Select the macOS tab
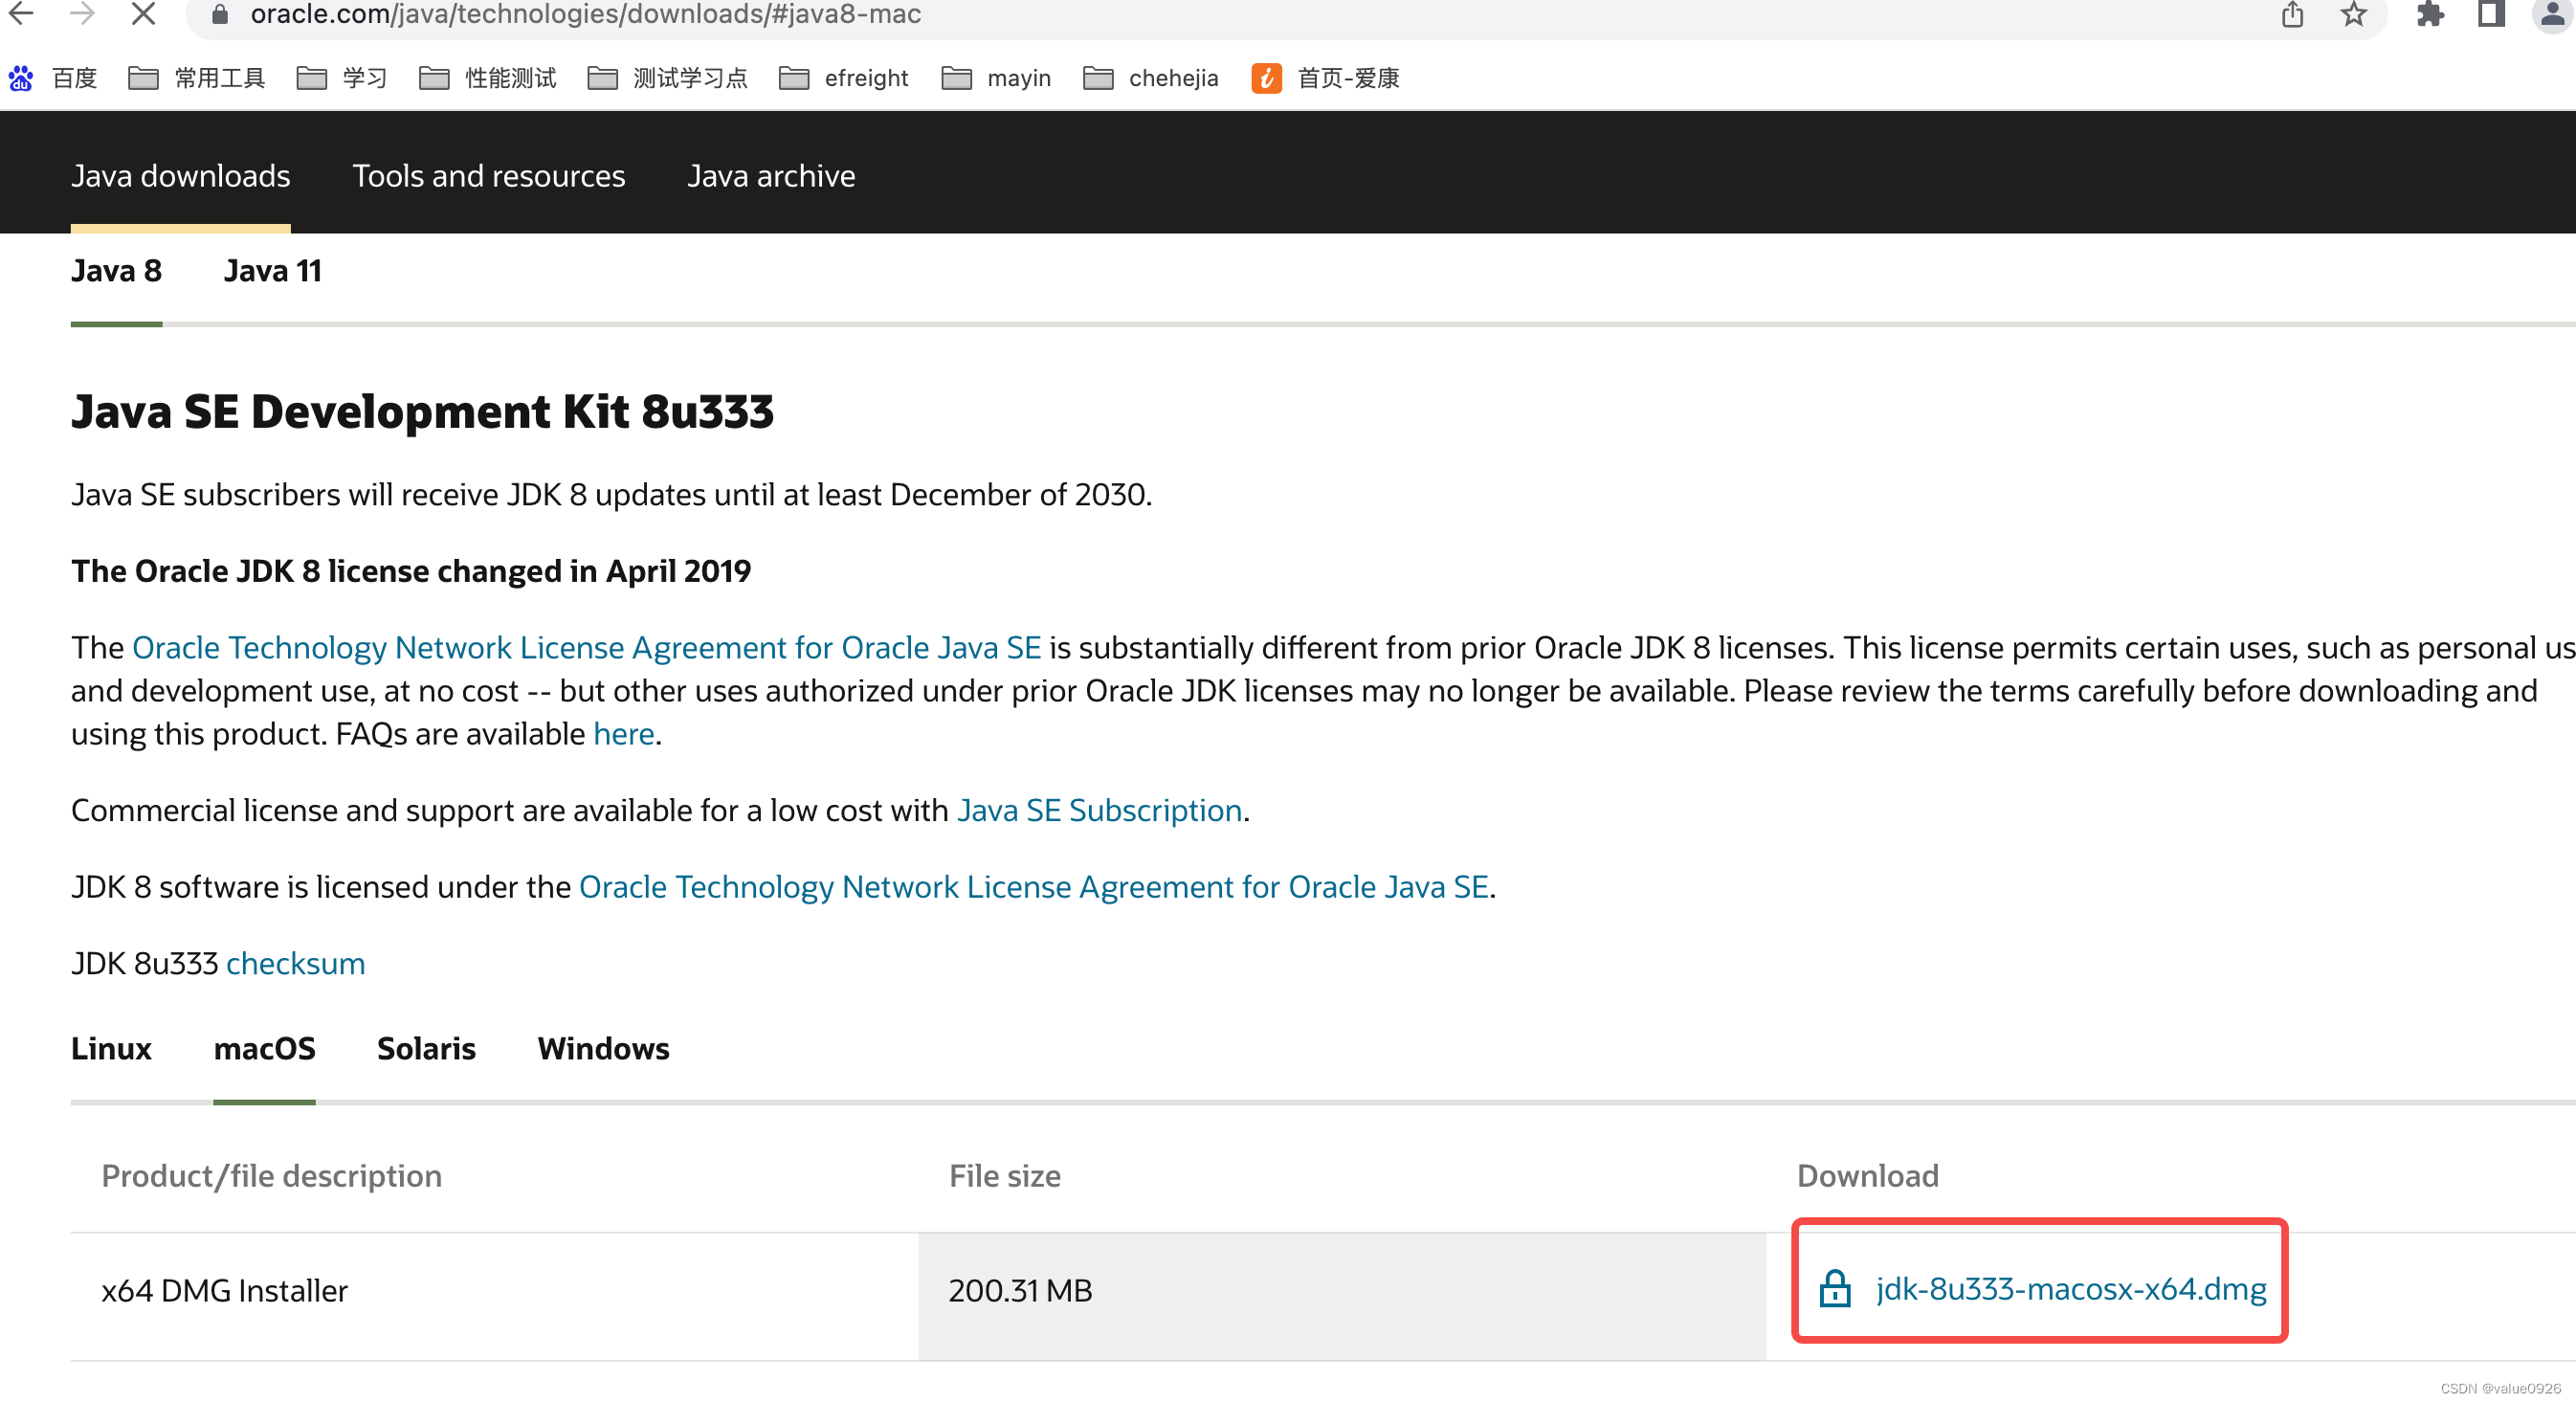Image resolution: width=2576 pixels, height=1403 pixels. [x=265, y=1048]
